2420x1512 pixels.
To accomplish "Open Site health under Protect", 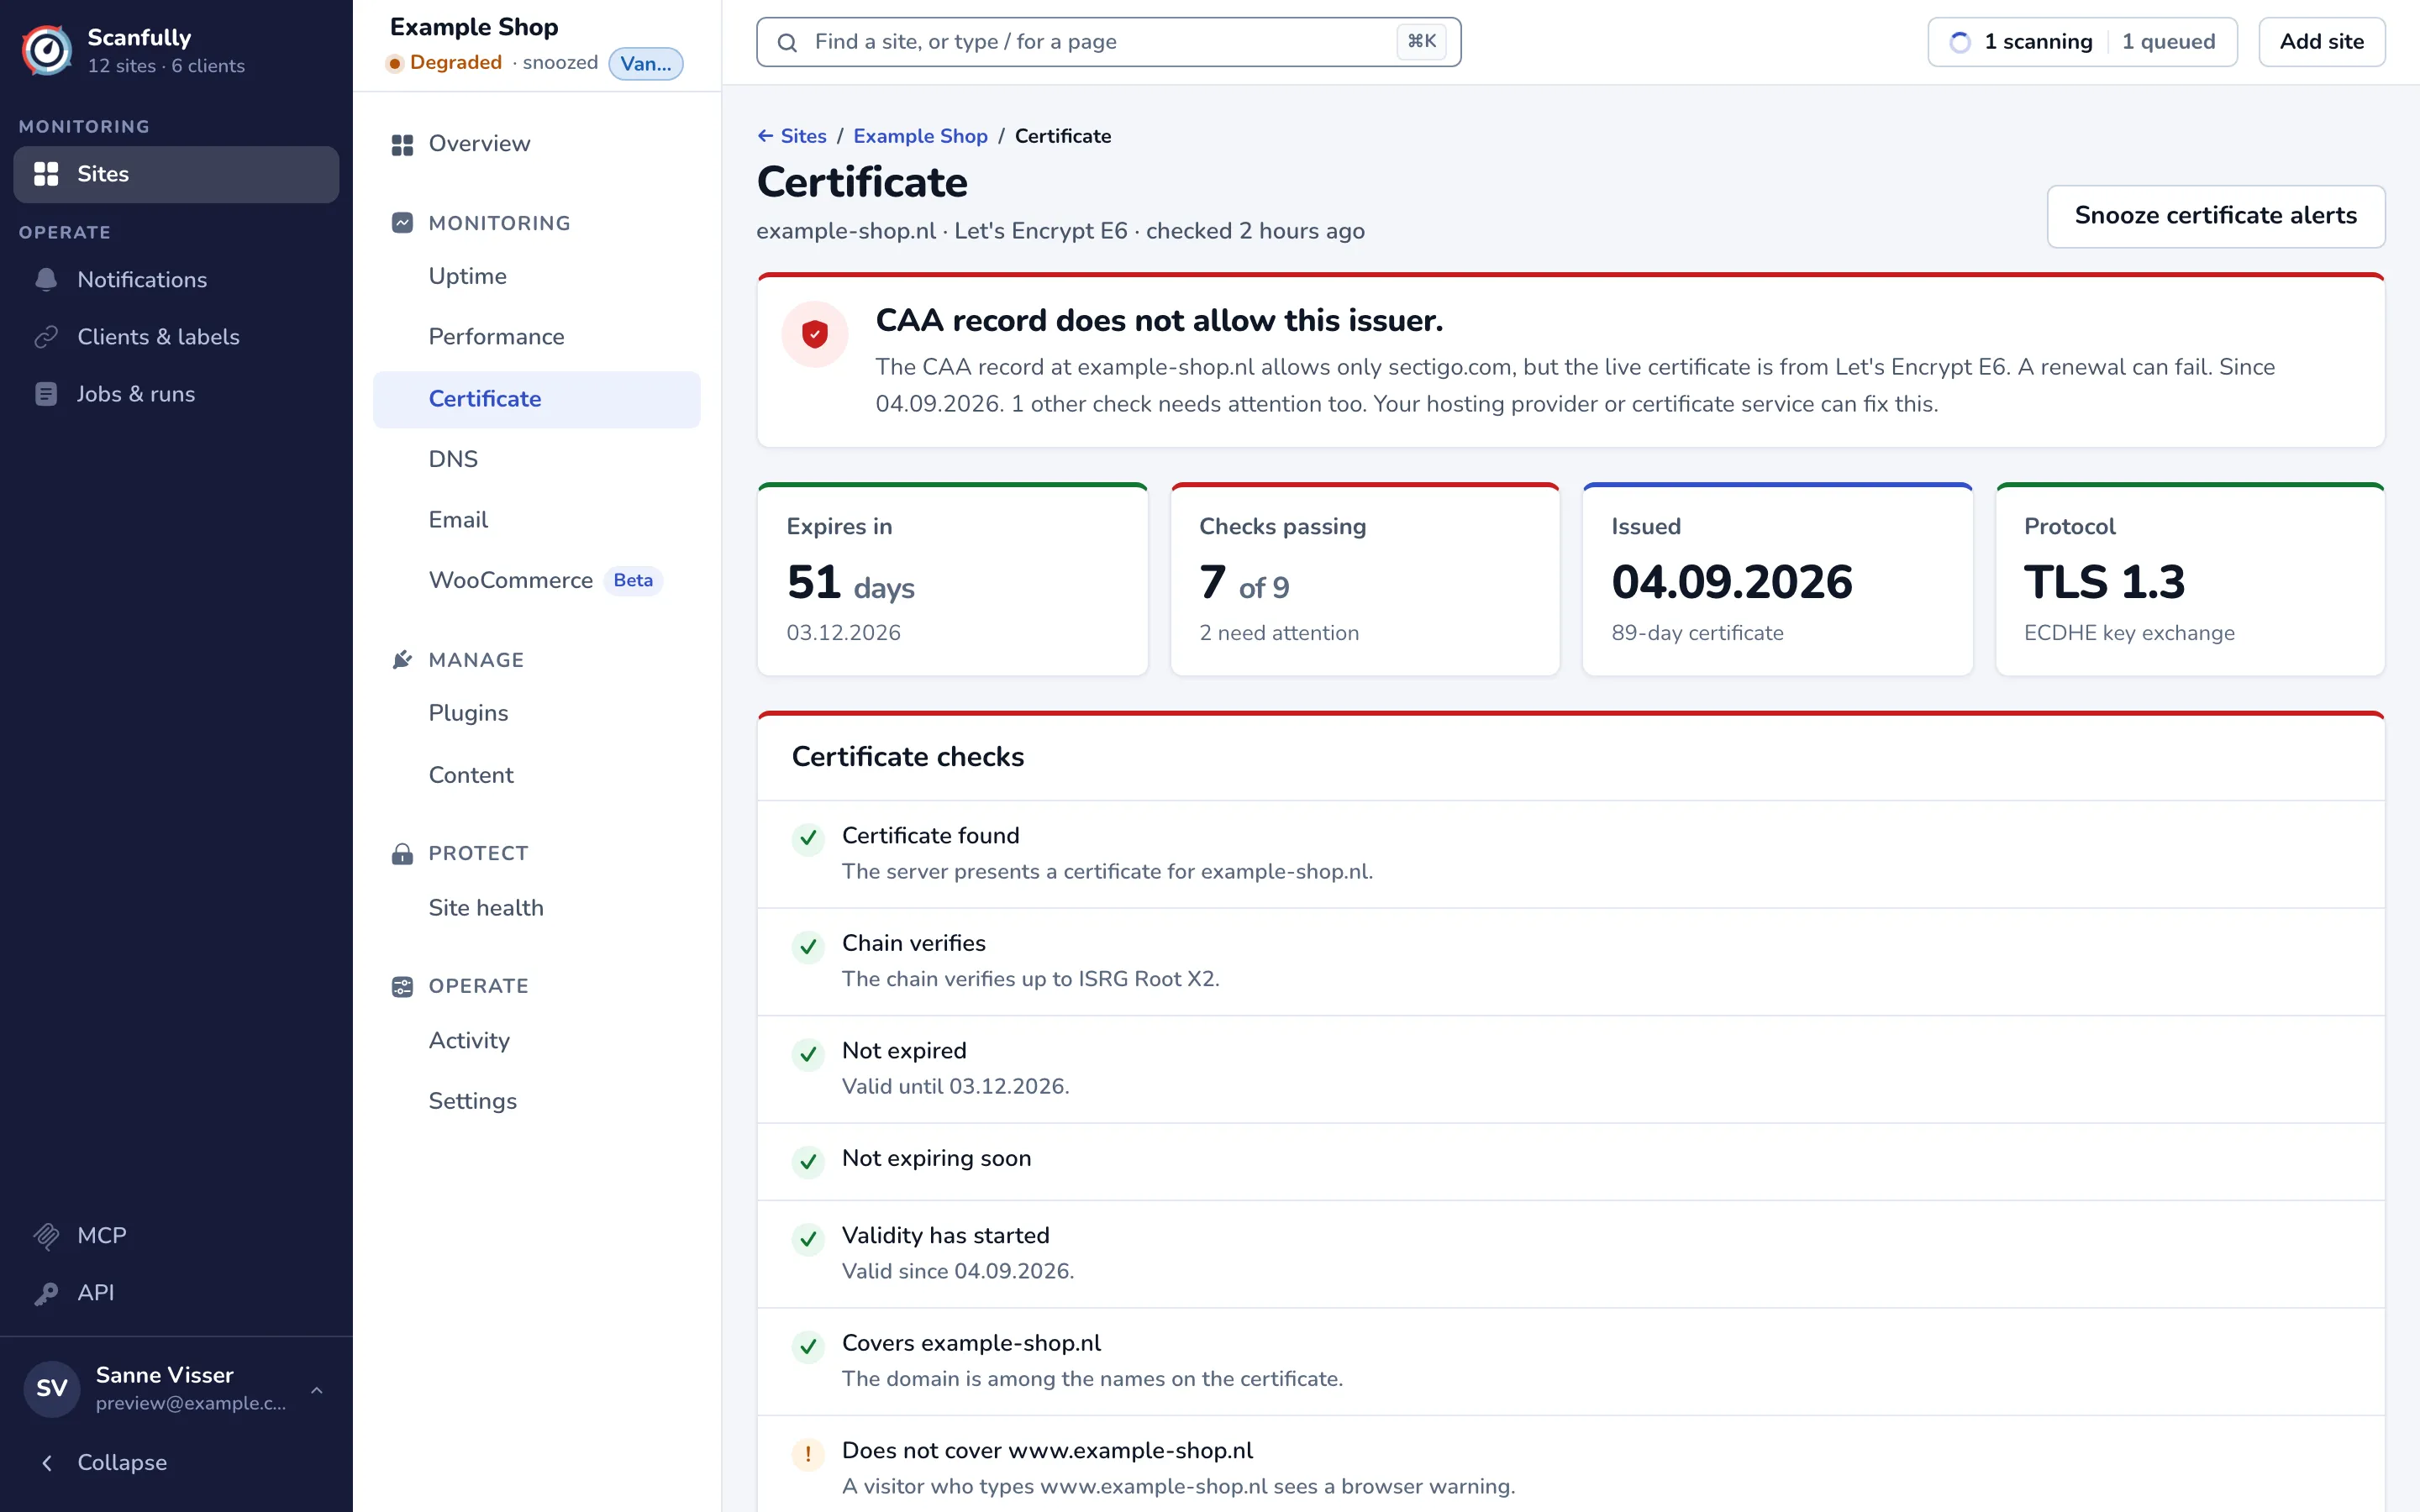I will [537, 908].
